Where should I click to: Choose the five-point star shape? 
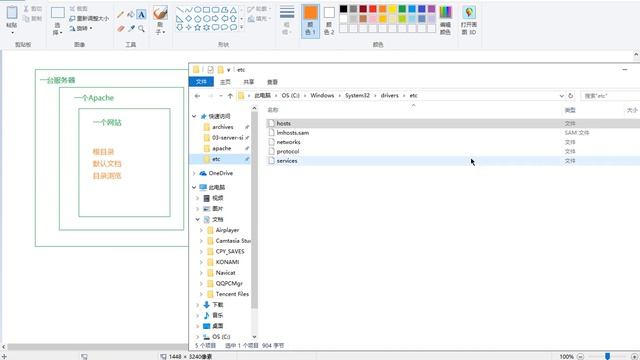click(x=198, y=27)
